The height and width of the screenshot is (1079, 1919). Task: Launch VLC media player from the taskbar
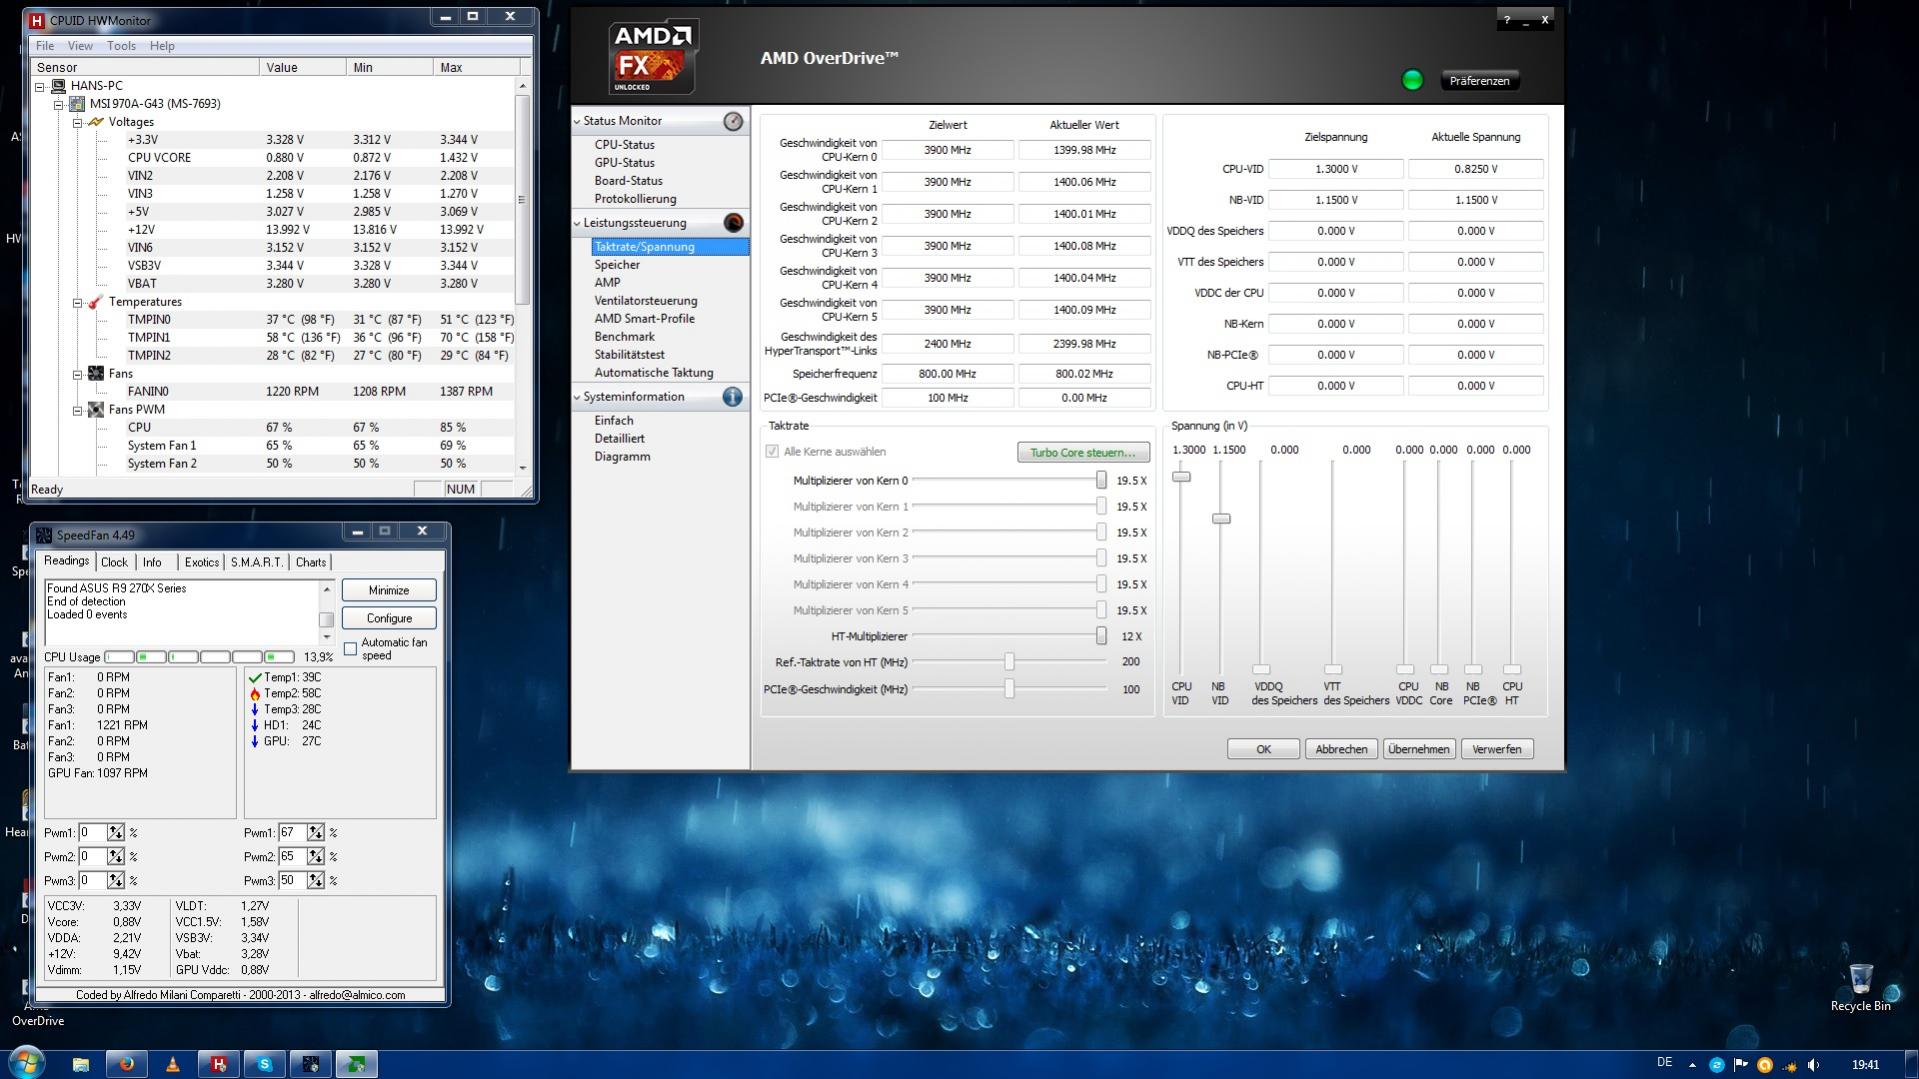pos(173,1064)
